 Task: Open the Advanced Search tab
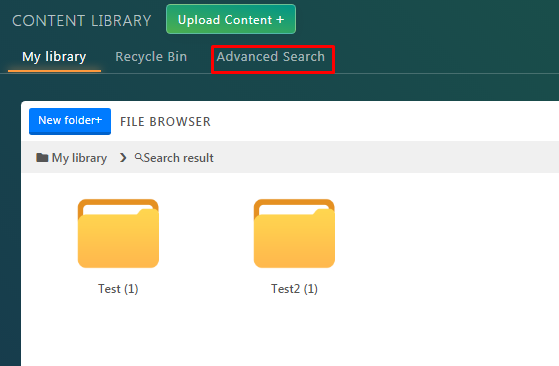pyautogui.click(x=271, y=57)
